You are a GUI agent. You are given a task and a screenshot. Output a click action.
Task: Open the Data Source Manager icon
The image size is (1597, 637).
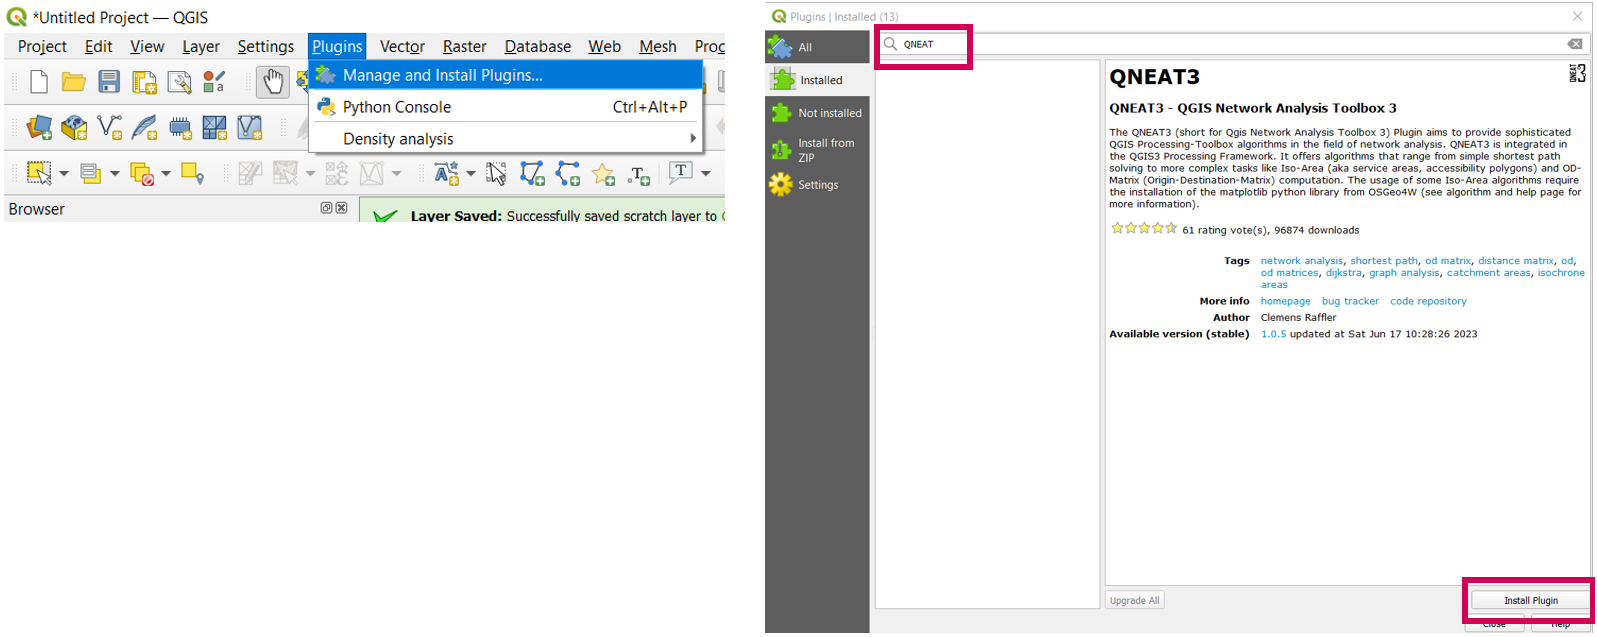[39, 127]
